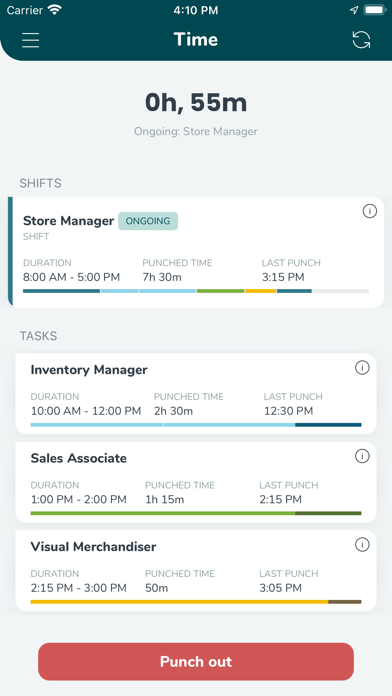This screenshot has width=392, height=696.
Task: Click the Inventory Manager progress bar
Action: (x=196, y=425)
